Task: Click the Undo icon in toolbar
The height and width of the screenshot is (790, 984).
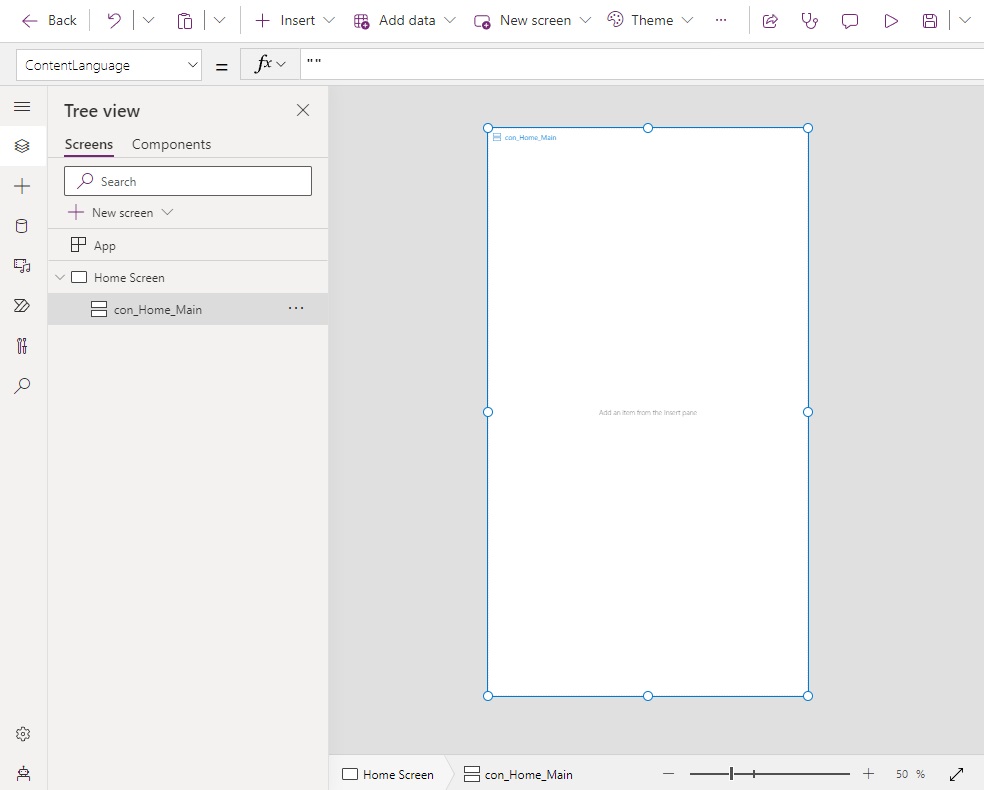Action: point(114,21)
